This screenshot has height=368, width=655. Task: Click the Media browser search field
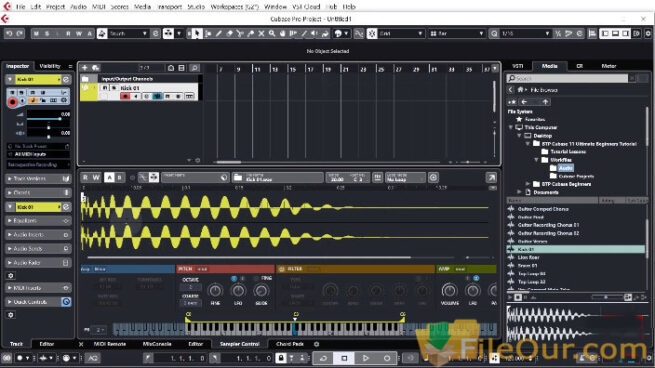[567, 78]
